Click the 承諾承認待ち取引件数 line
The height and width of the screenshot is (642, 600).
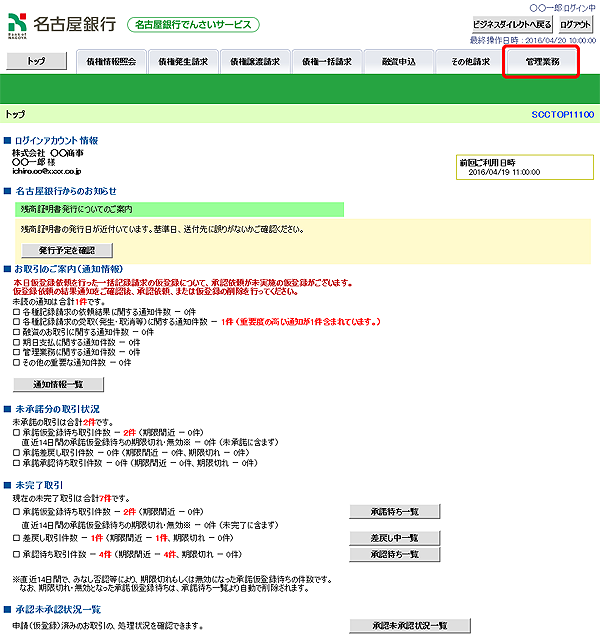[135, 463]
